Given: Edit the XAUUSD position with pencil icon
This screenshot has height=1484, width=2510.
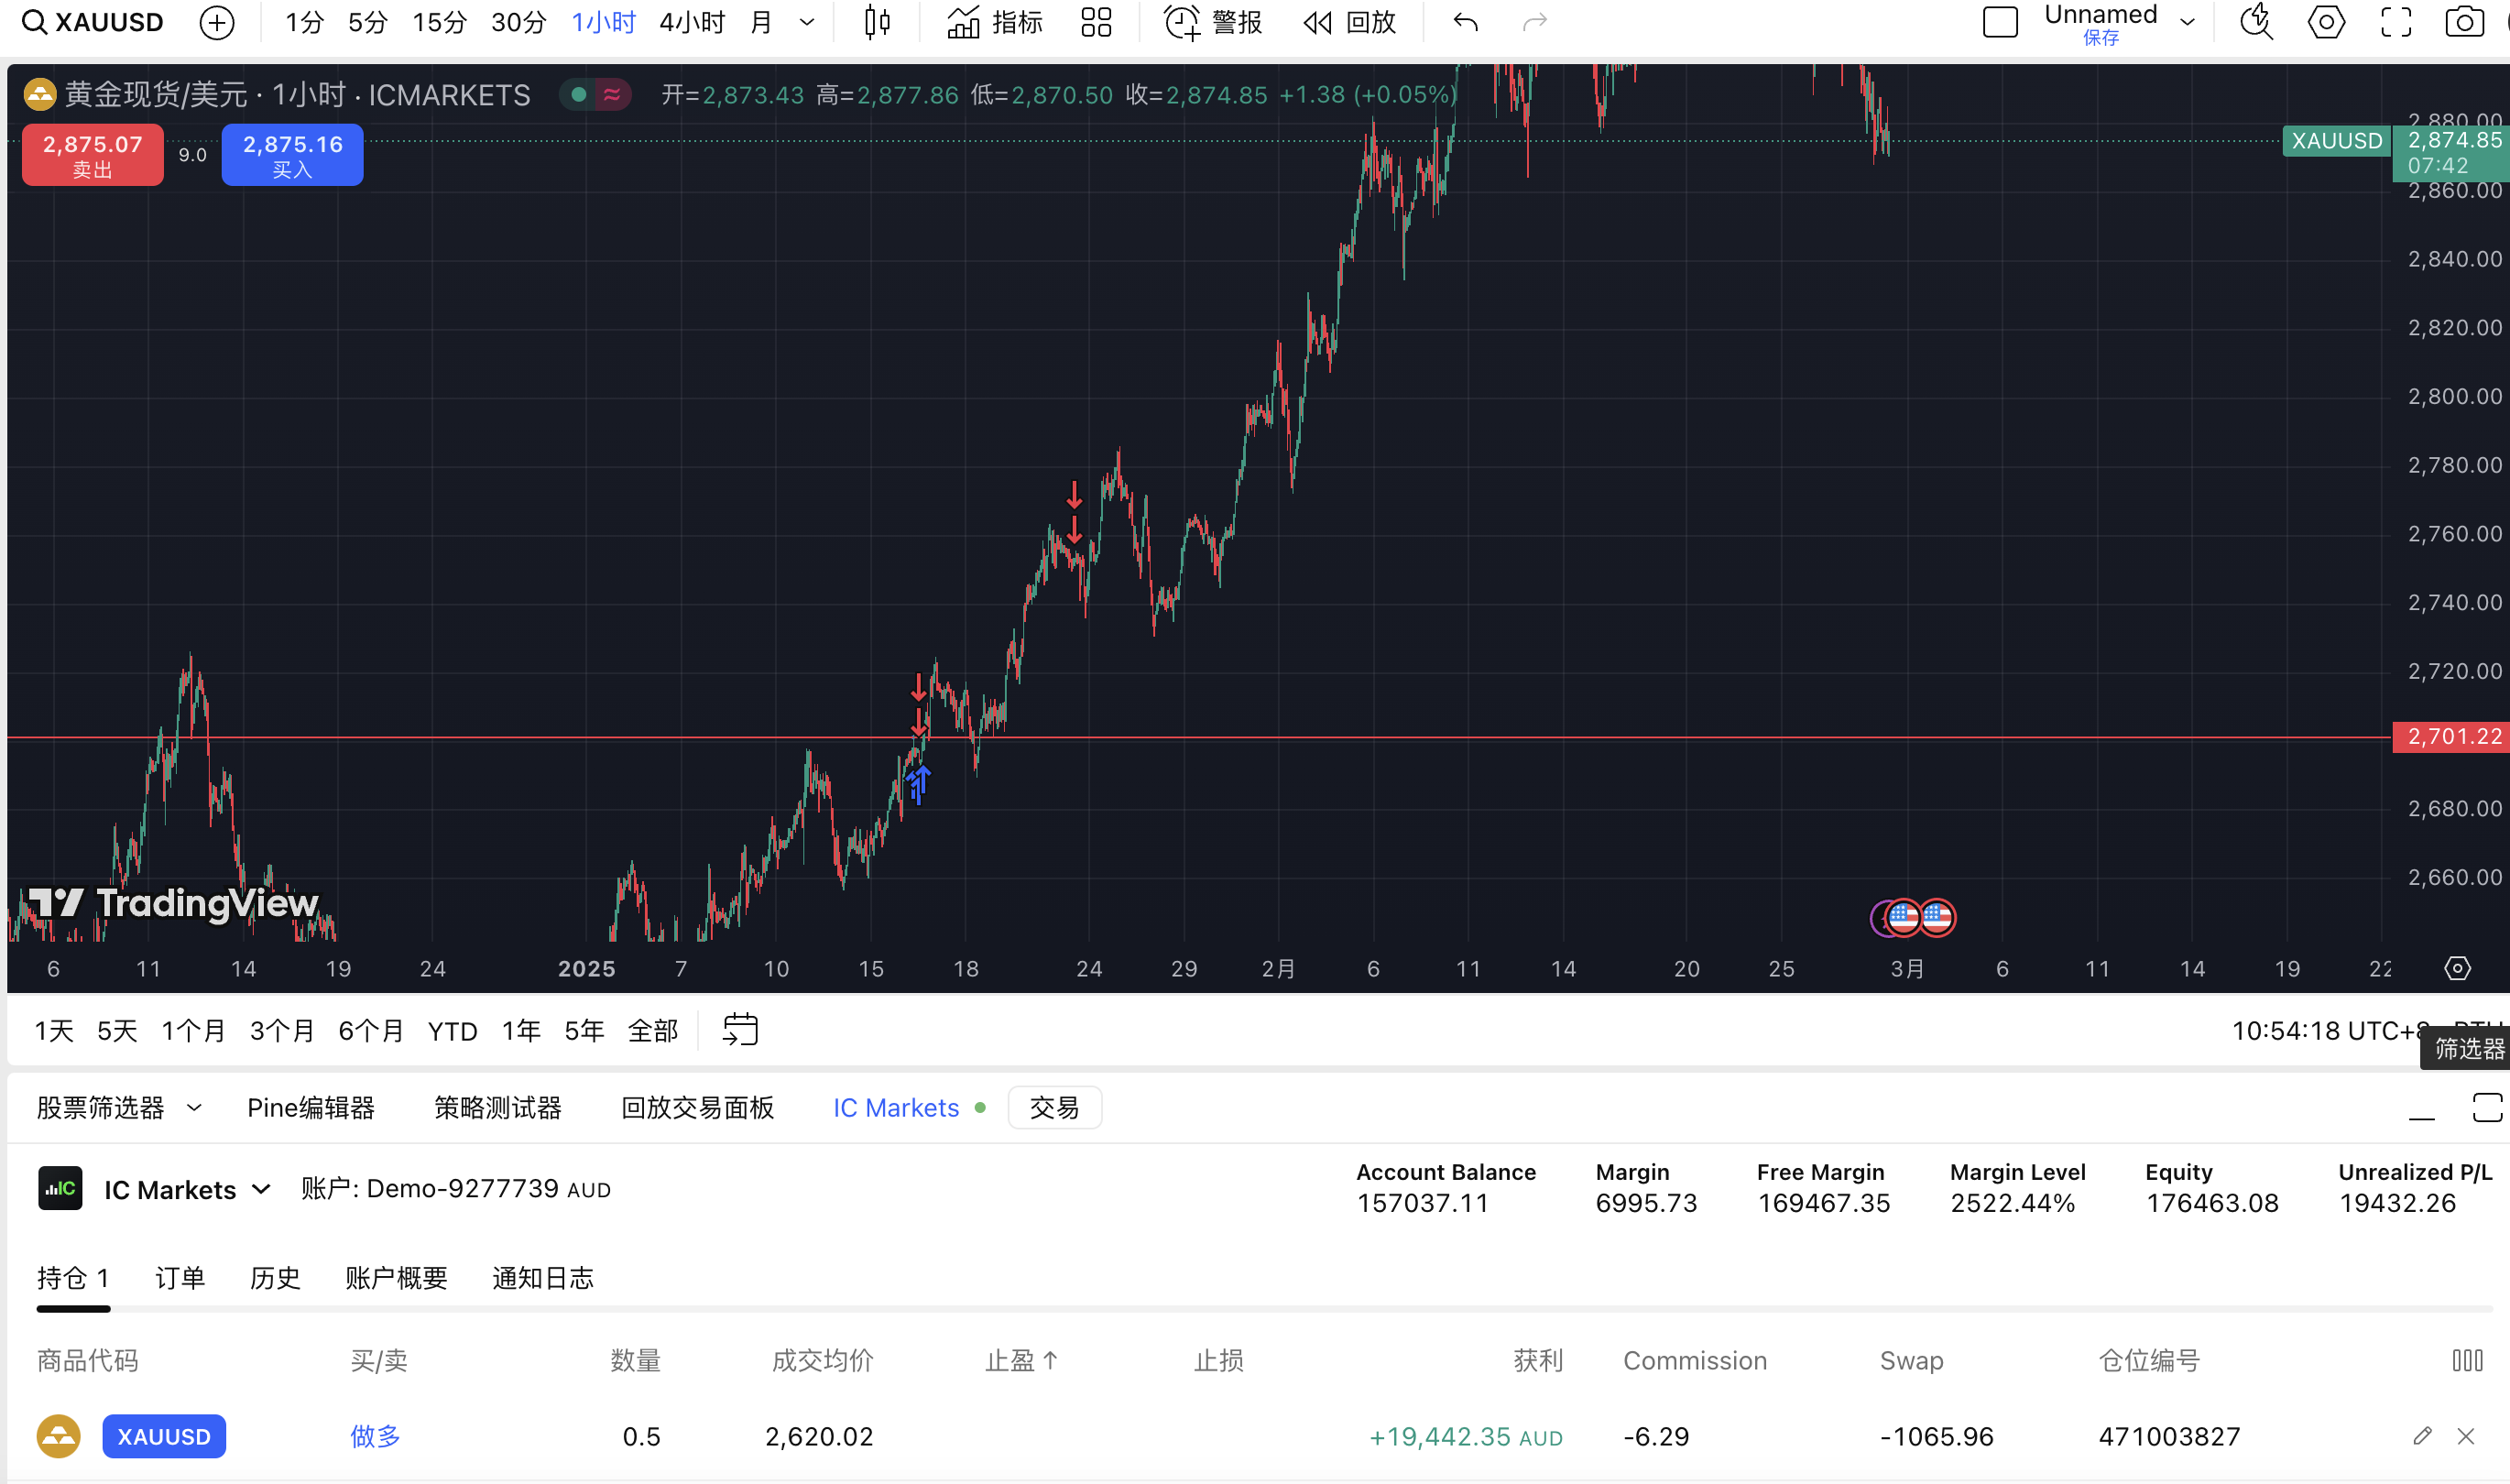Looking at the screenshot, I should [2422, 1436].
